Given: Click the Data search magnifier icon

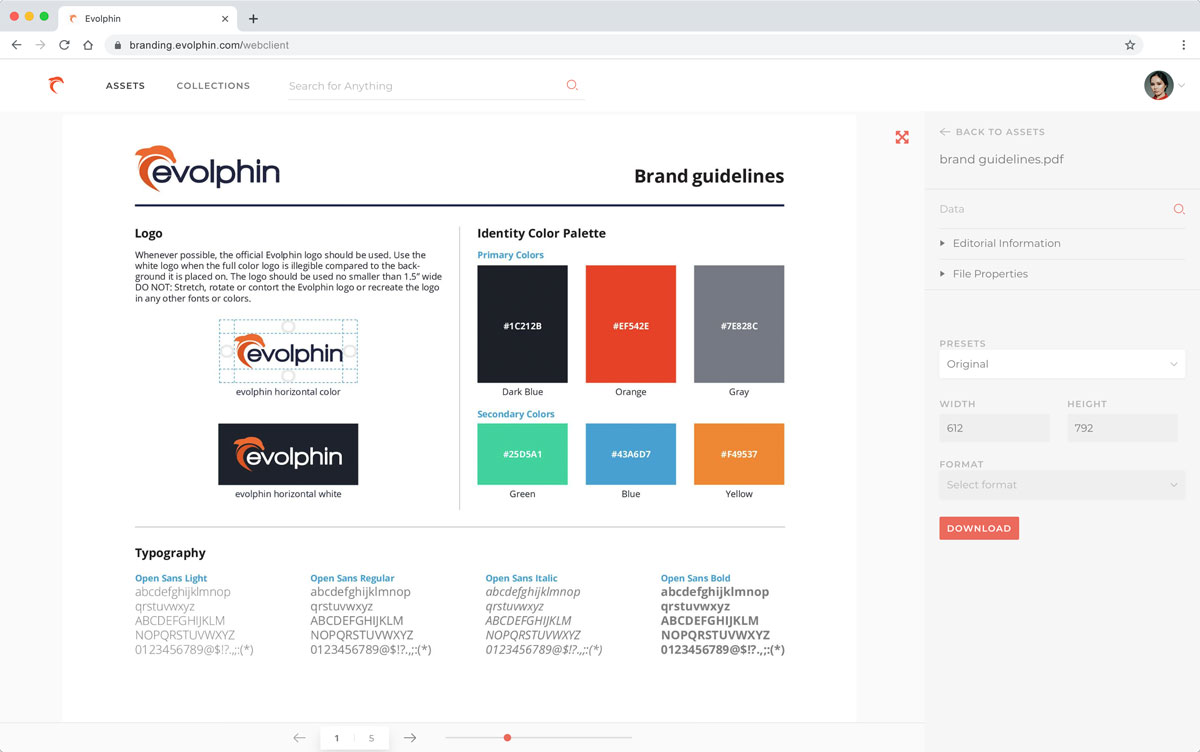Looking at the screenshot, I should pyautogui.click(x=1179, y=209).
